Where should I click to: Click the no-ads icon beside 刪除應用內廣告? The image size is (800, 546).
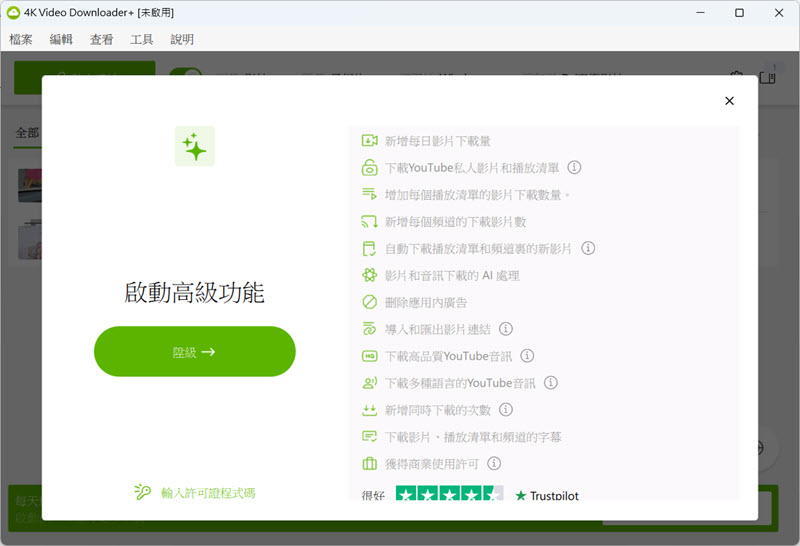369,302
